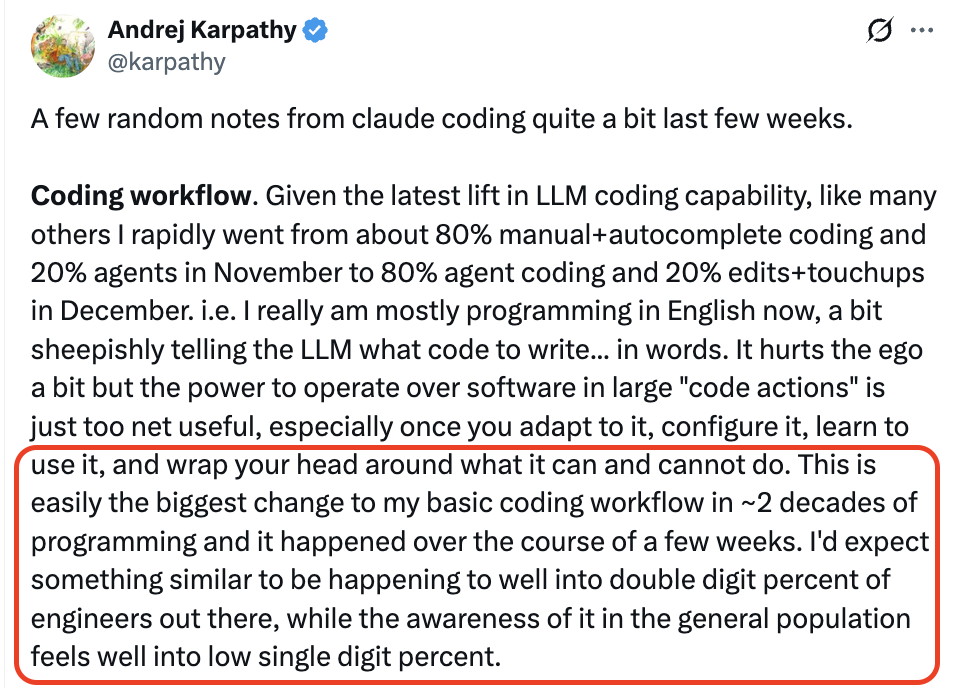This screenshot has width=956, height=688.
Task: Click Andrej Karpathy's profile avatar
Action: click(64, 46)
